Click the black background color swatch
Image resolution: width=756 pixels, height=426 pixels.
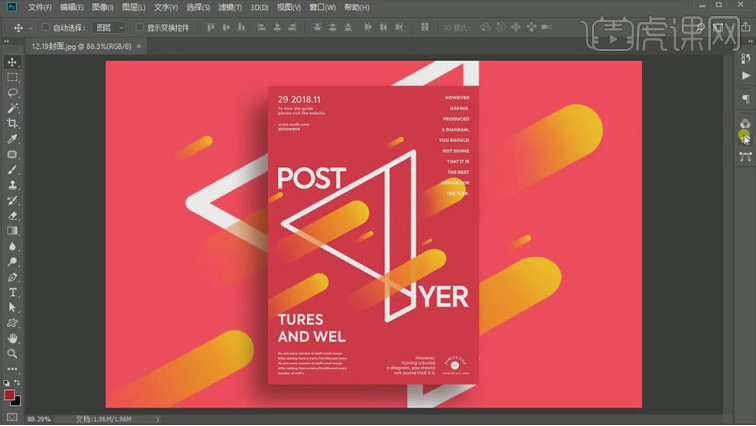click(x=17, y=401)
